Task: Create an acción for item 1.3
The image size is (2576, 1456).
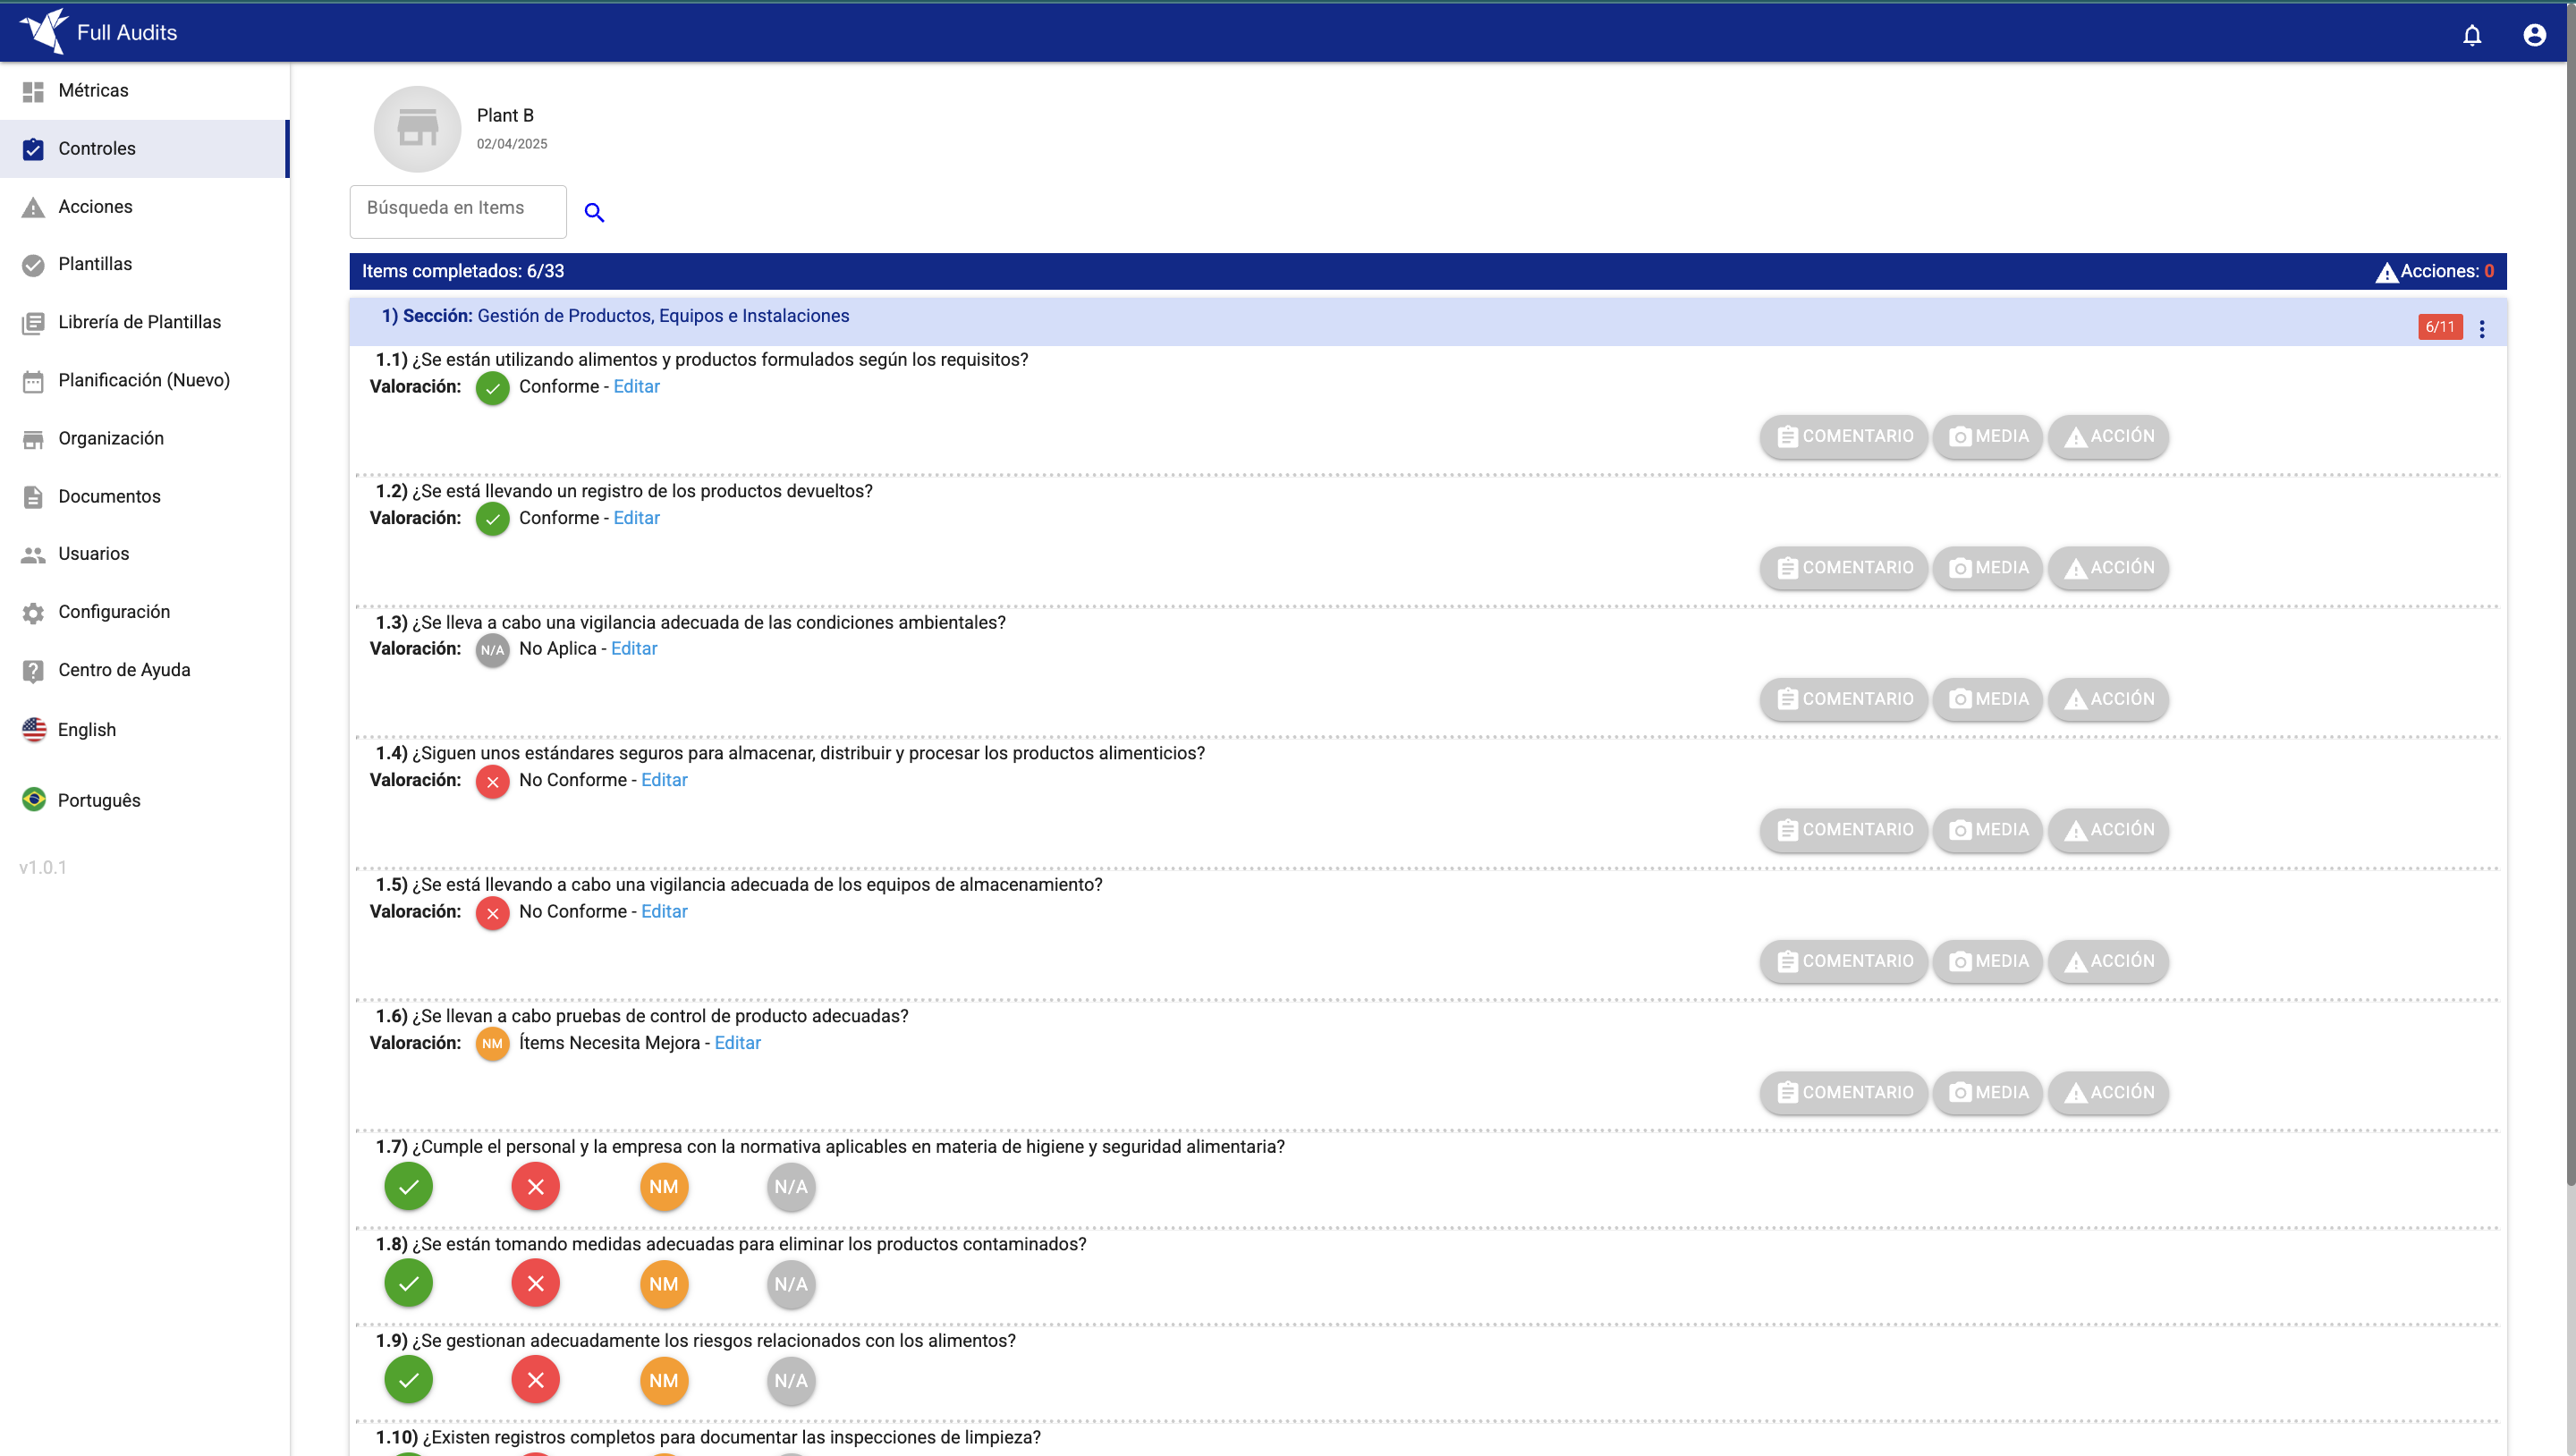Action: (x=2108, y=699)
